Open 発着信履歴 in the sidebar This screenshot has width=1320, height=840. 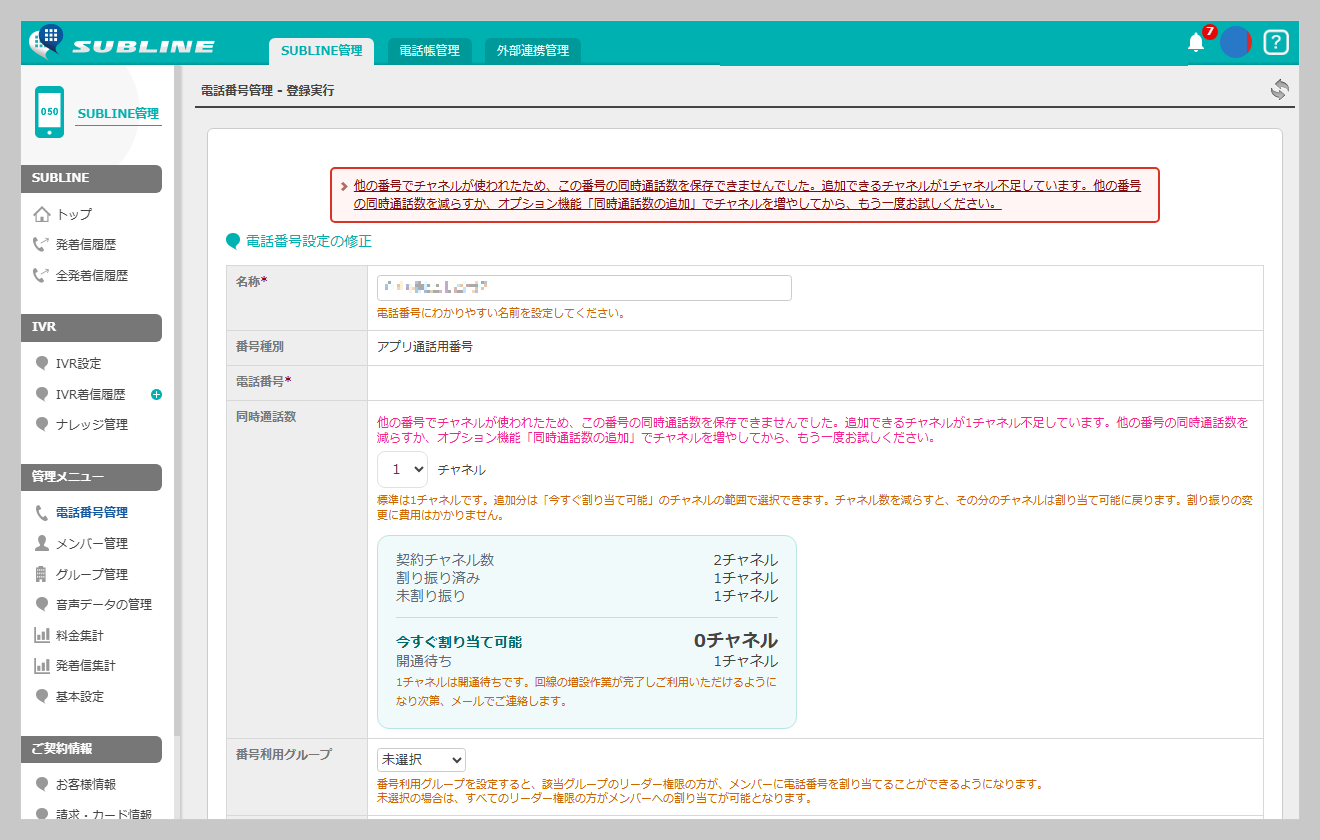click(86, 244)
